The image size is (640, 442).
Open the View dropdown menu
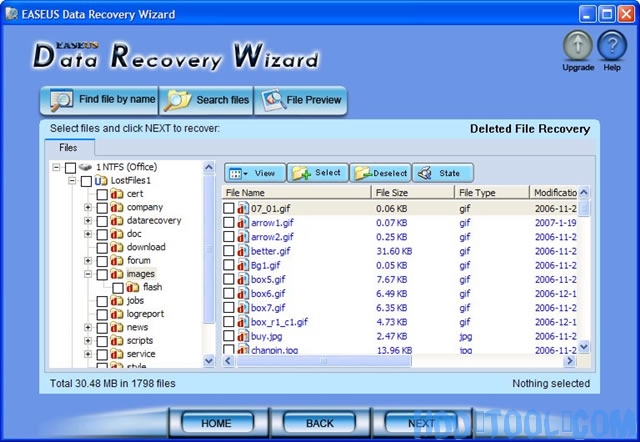(x=255, y=173)
